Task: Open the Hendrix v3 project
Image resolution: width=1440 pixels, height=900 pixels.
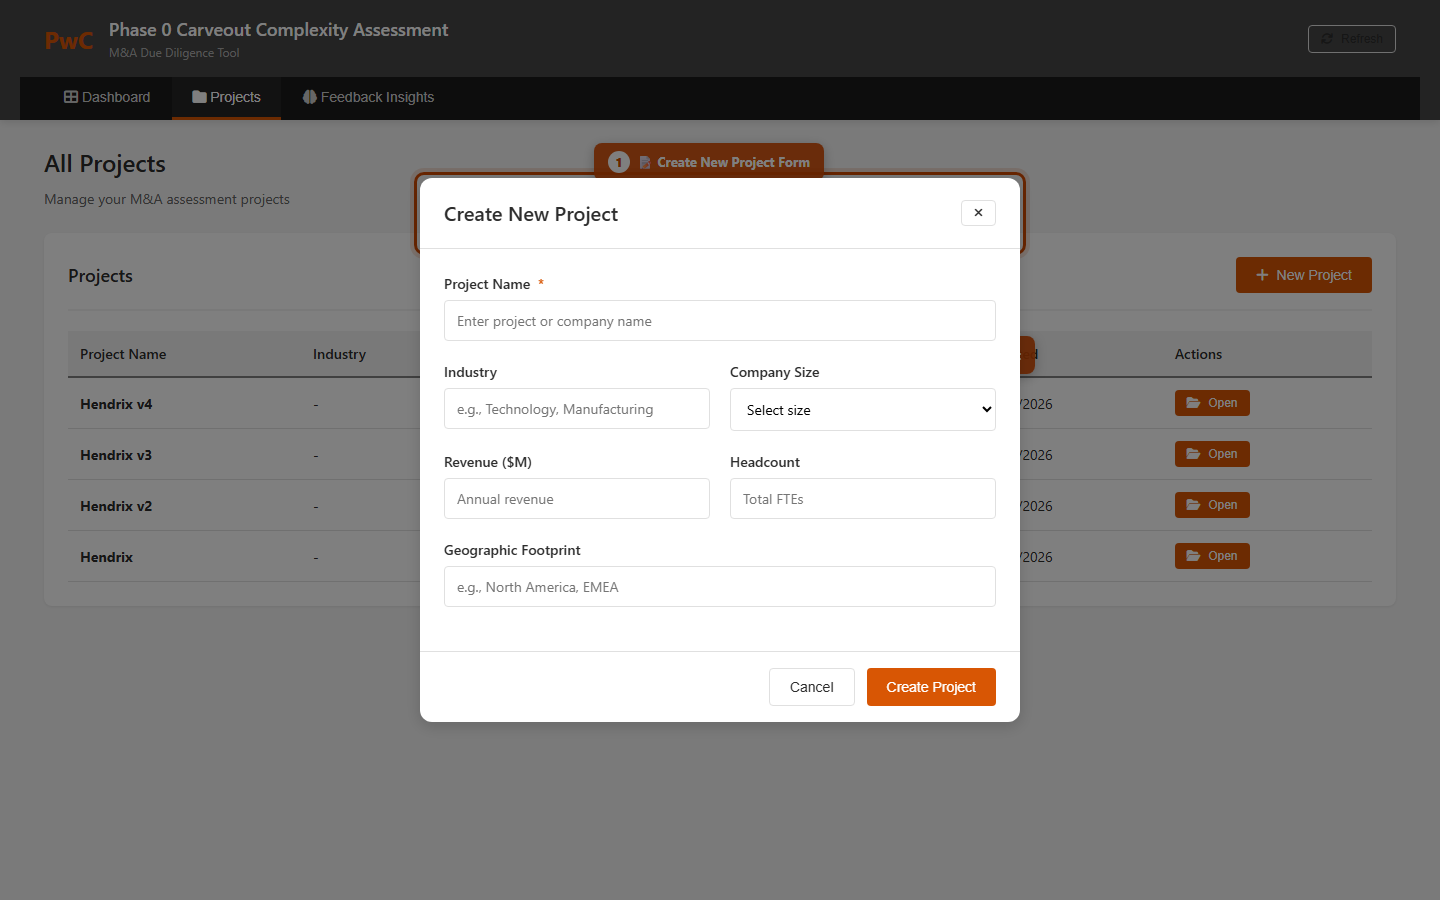Action: click(x=1211, y=453)
